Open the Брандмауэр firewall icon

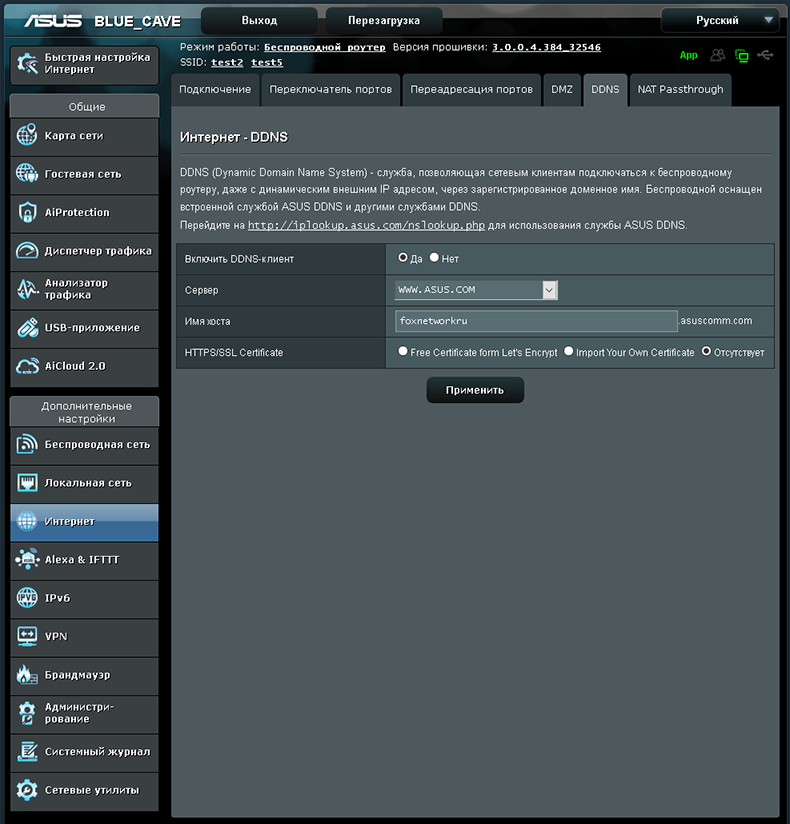click(27, 675)
